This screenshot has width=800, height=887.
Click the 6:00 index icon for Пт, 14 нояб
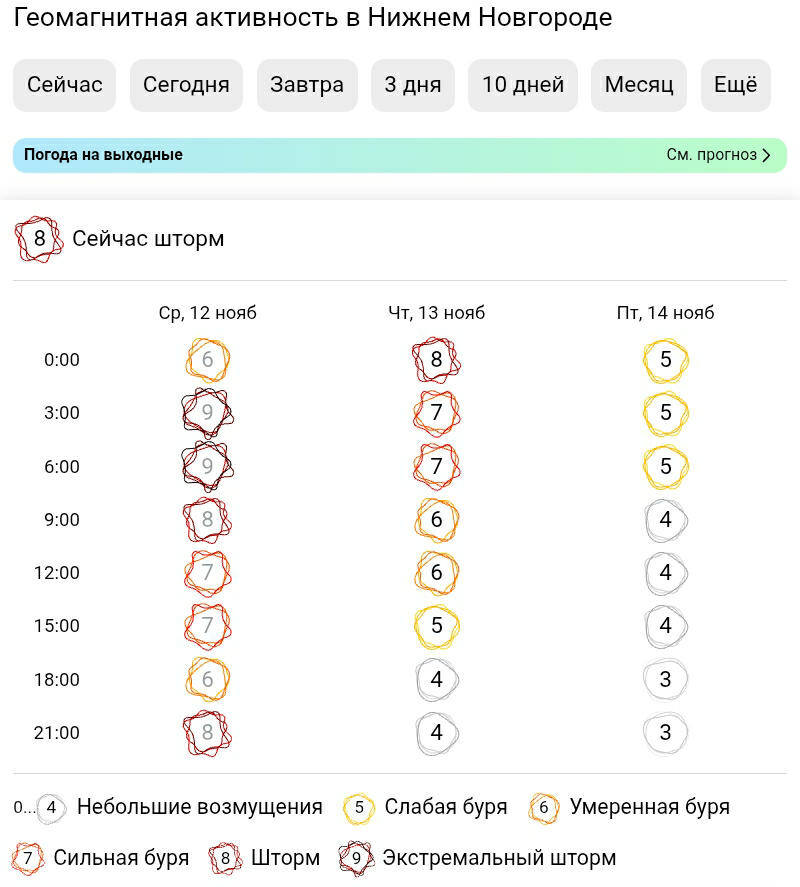666,466
